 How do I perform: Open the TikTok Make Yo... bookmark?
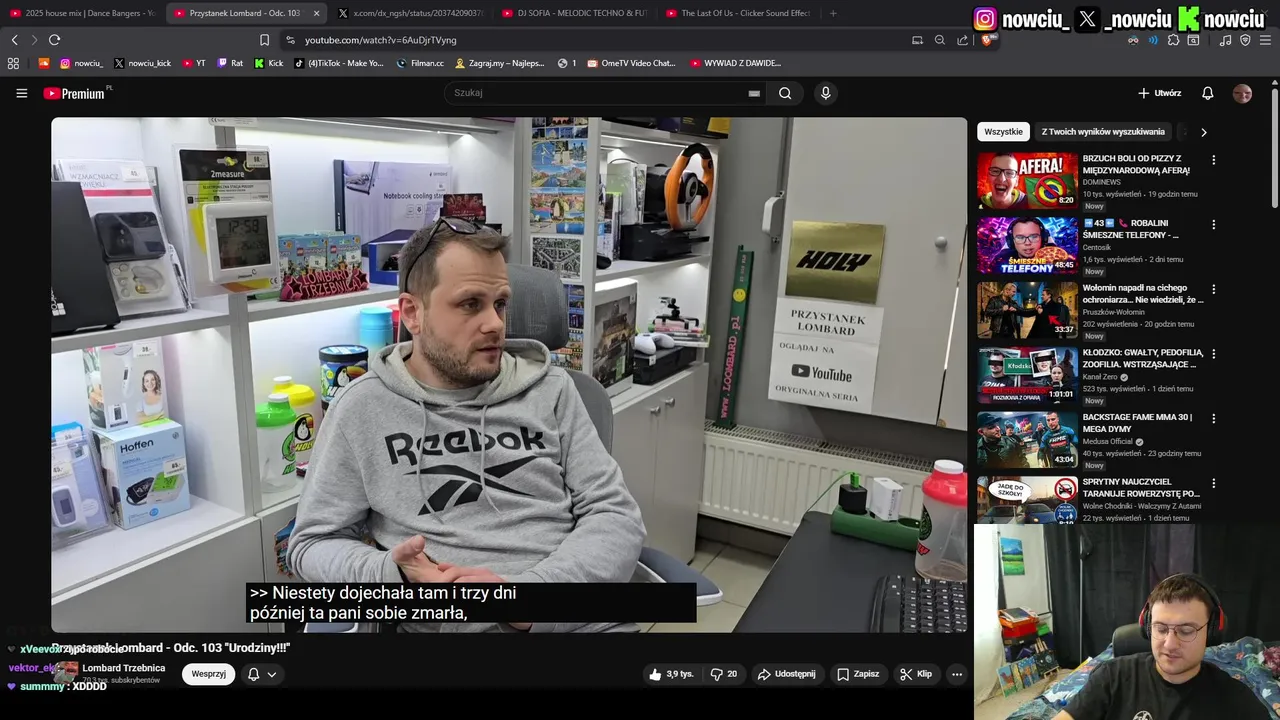click(338, 63)
